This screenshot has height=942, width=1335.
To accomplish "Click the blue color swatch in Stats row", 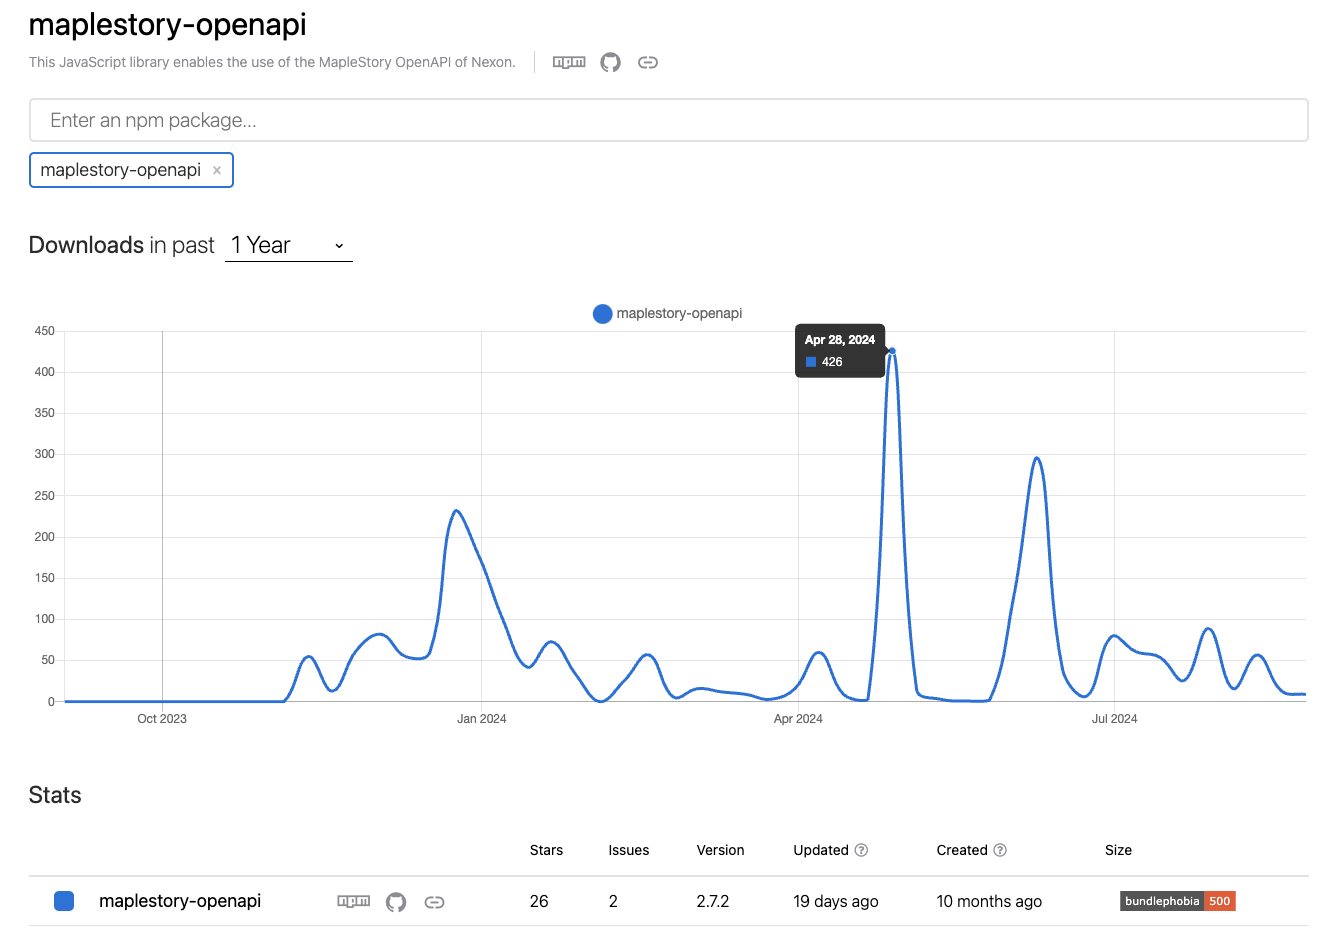I will [64, 901].
